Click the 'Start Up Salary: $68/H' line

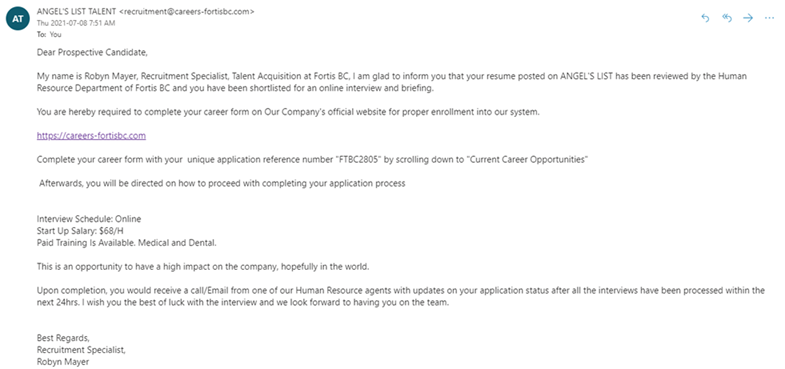(82, 231)
